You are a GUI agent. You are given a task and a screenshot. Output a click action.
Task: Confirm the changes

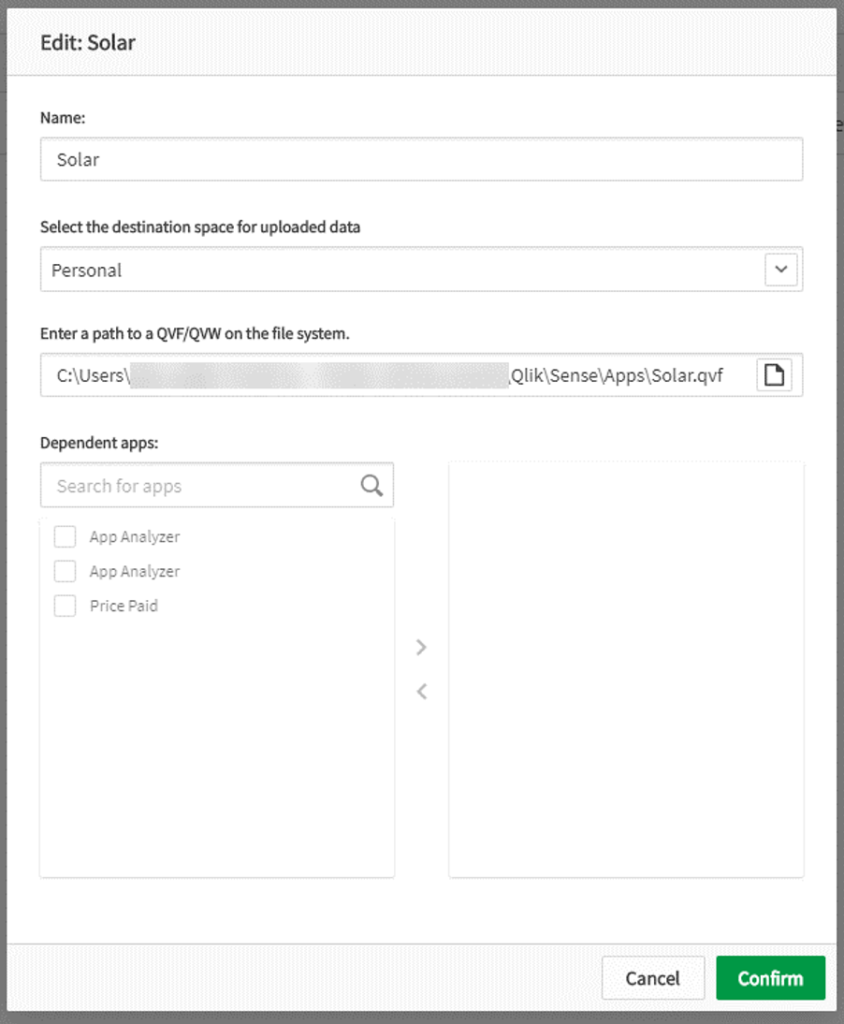[x=770, y=978]
